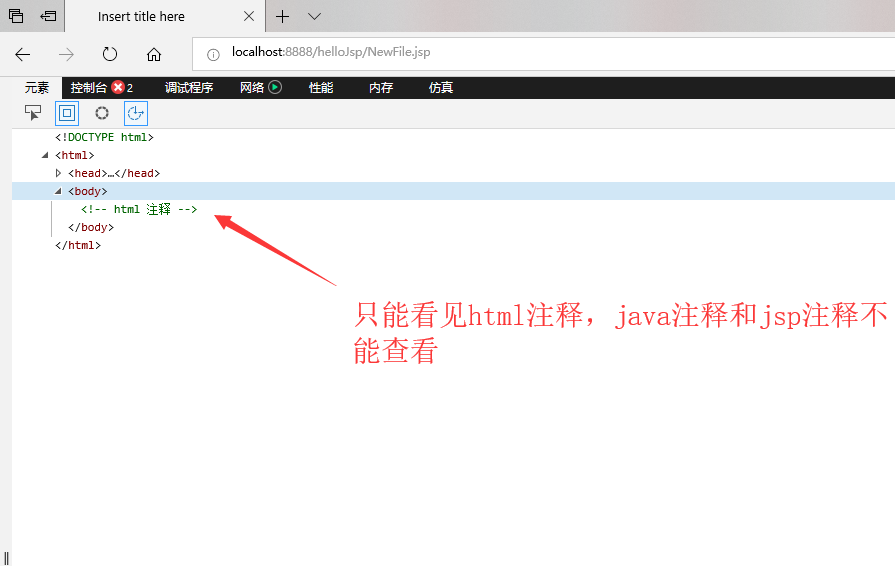Collapse the html node
Image resolution: width=895 pixels, height=566 pixels.
coord(45,155)
